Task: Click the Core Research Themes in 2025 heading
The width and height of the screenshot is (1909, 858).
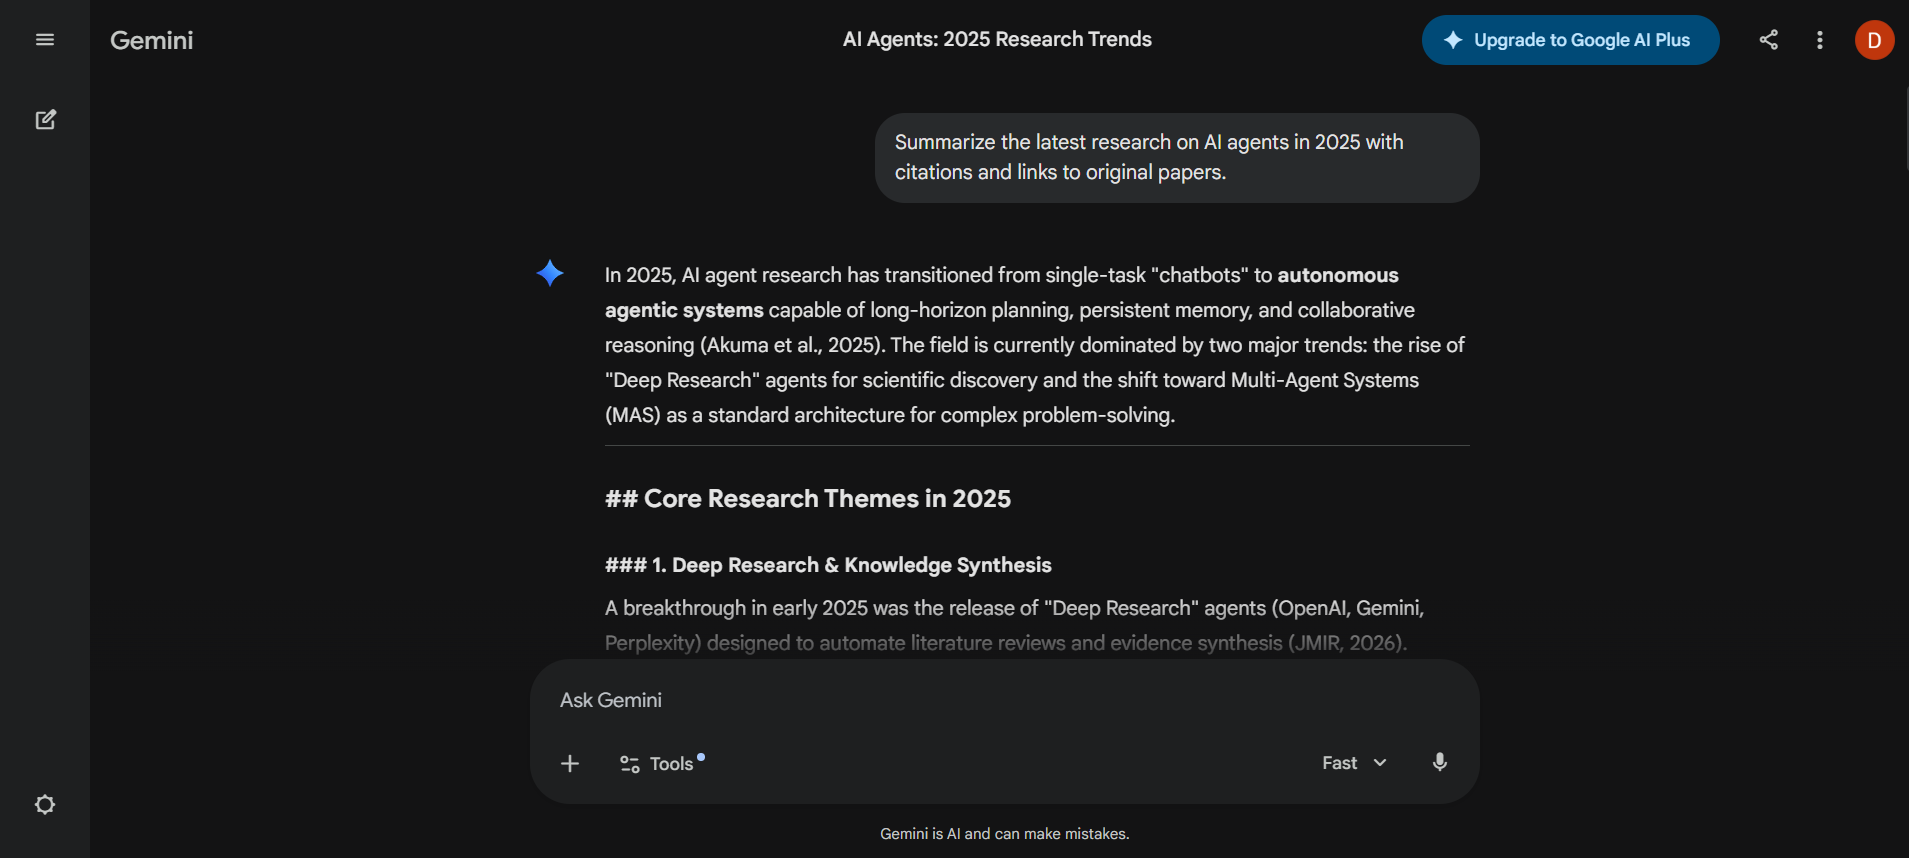Action: click(x=808, y=498)
